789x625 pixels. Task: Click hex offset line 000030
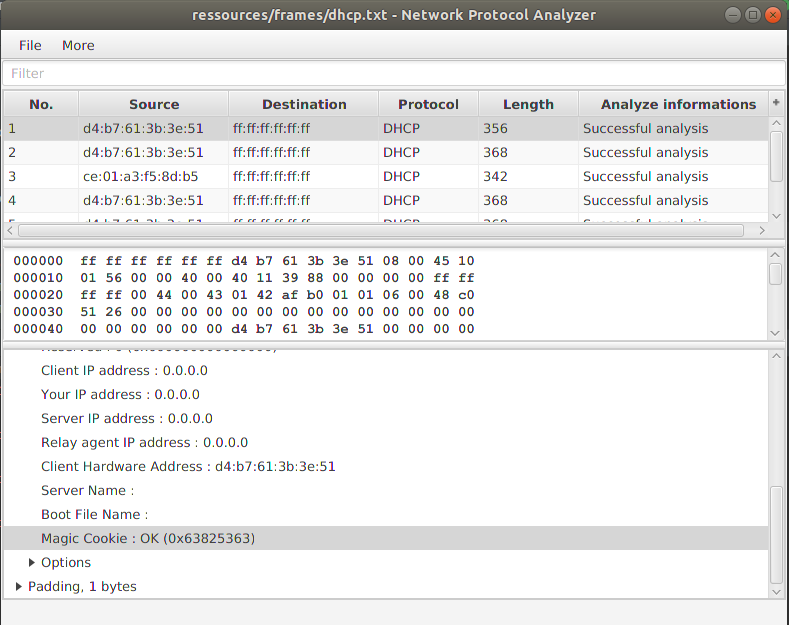click(x=244, y=312)
